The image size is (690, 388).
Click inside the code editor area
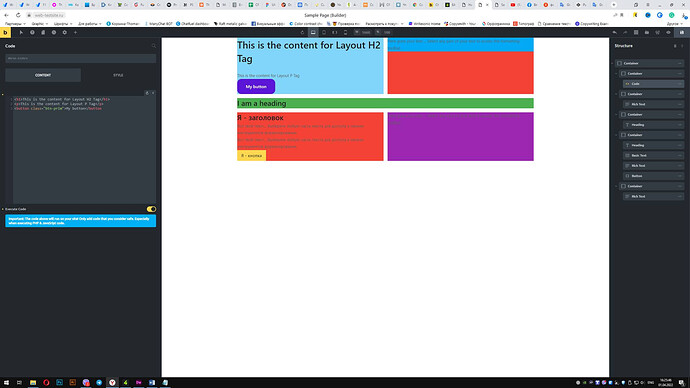[84, 150]
